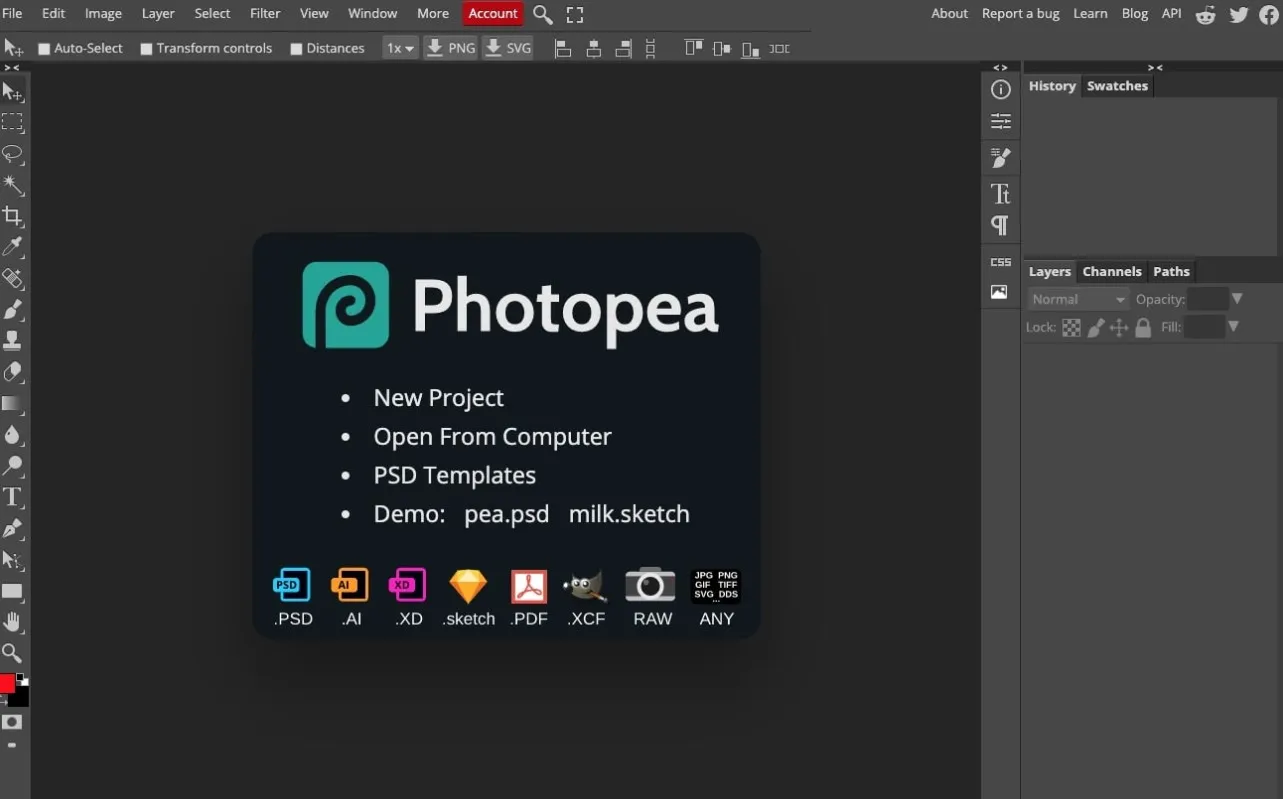This screenshot has width=1283, height=799.
Task: Select the Brush tool
Action: (x=12, y=310)
